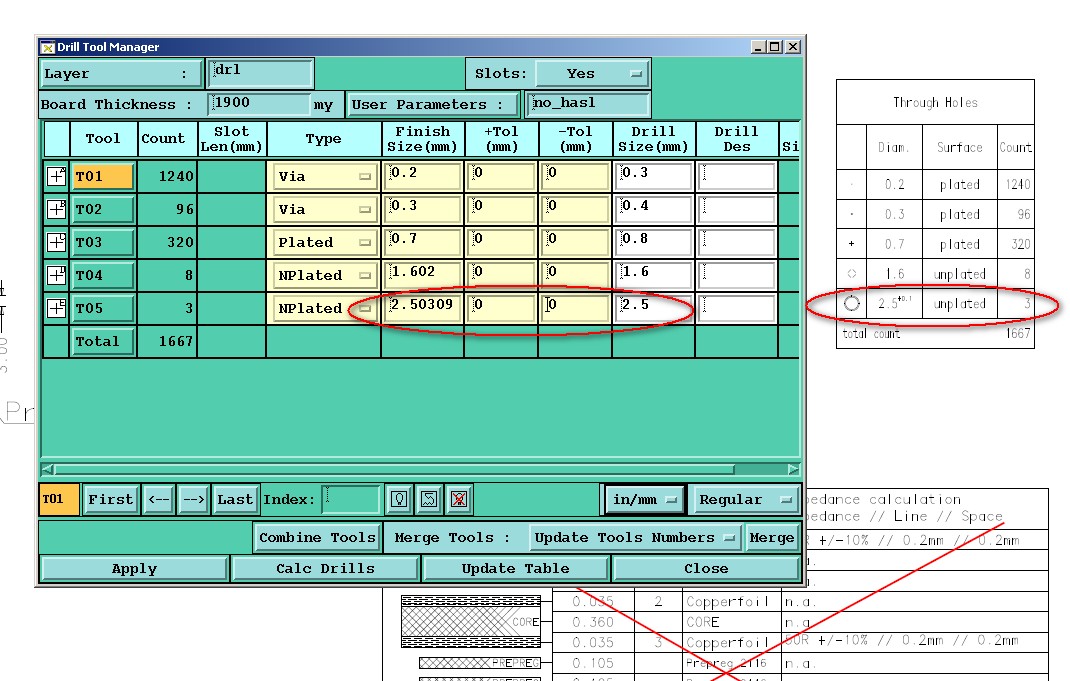Open the Slots Yes dropdown
The height and width of the screenshot is (681, 1070).
592,74
